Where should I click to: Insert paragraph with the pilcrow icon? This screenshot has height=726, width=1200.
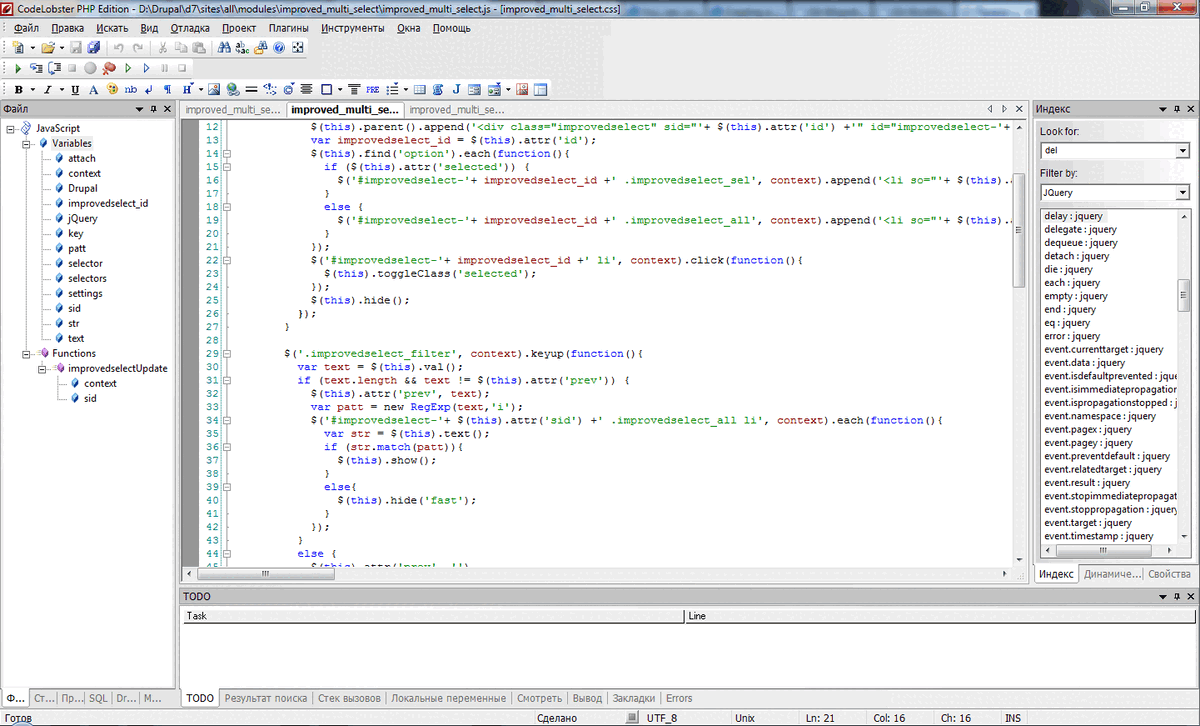click(x=167, y=89)
